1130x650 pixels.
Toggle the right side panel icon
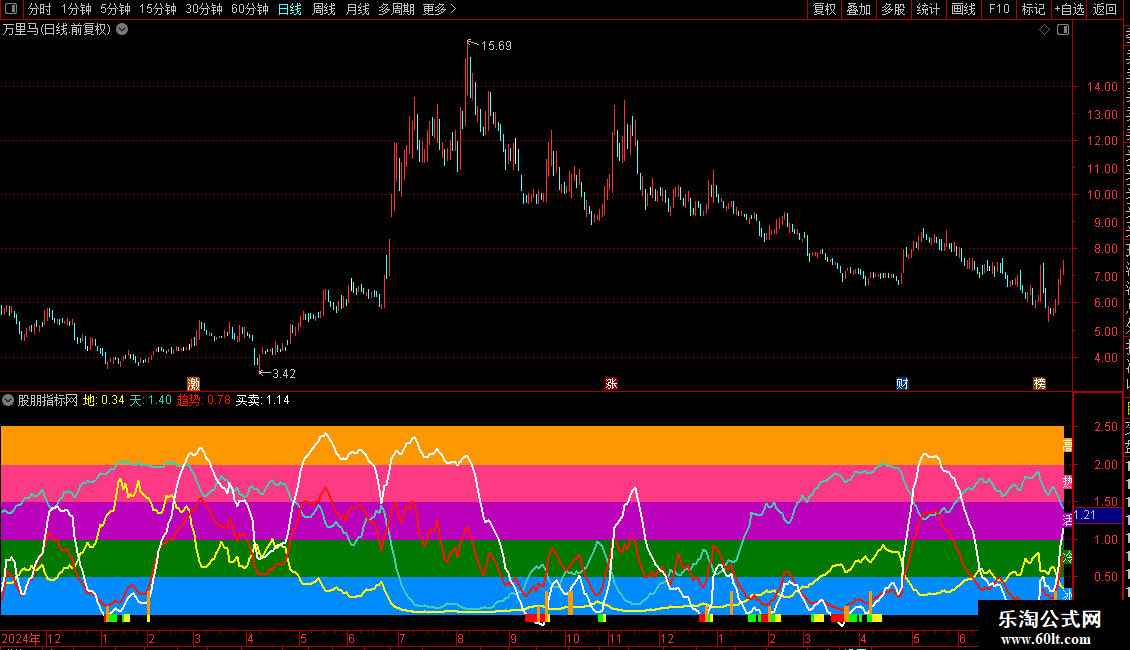(x=1063, y=30)
